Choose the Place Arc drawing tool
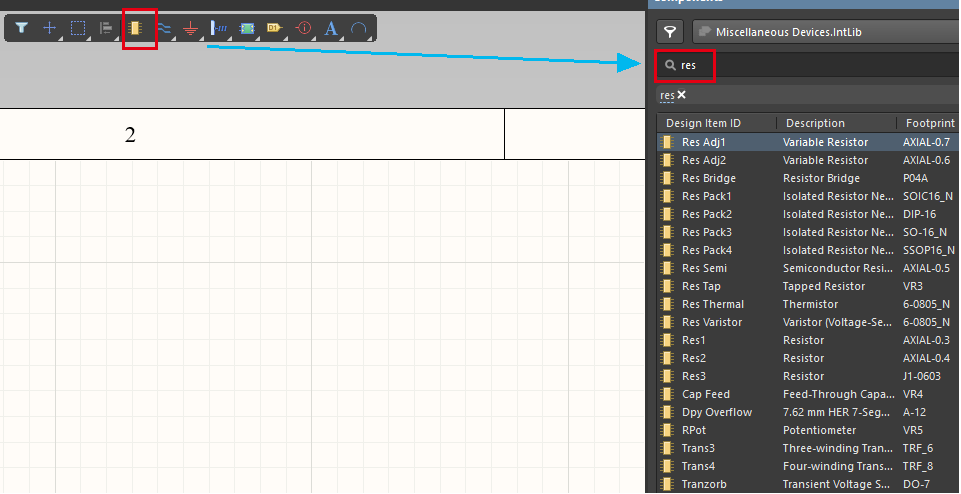Screen dimensions: 961x494 (x=359, y=28)
